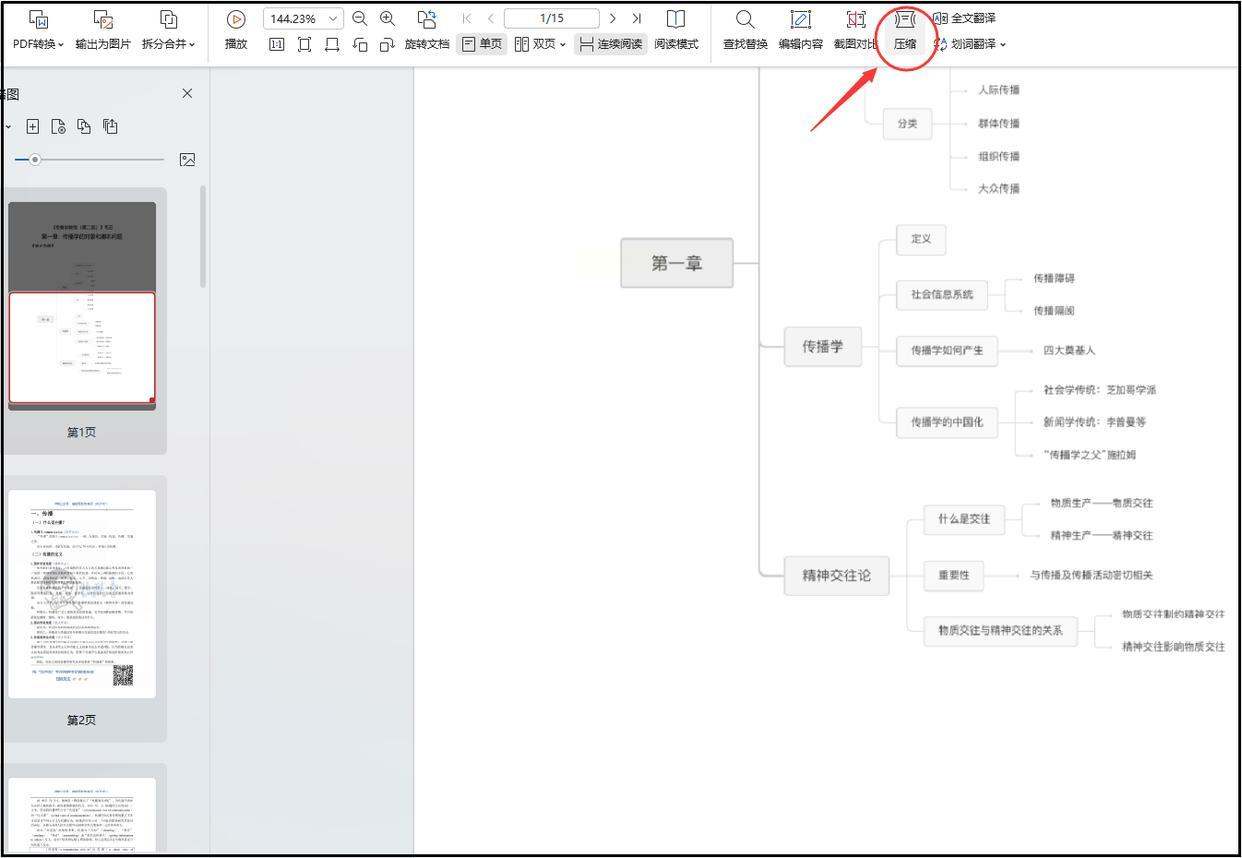Click the zoom in magnifier icon
This screenshot has width=1242, height=858.
[x=388, y=19]
